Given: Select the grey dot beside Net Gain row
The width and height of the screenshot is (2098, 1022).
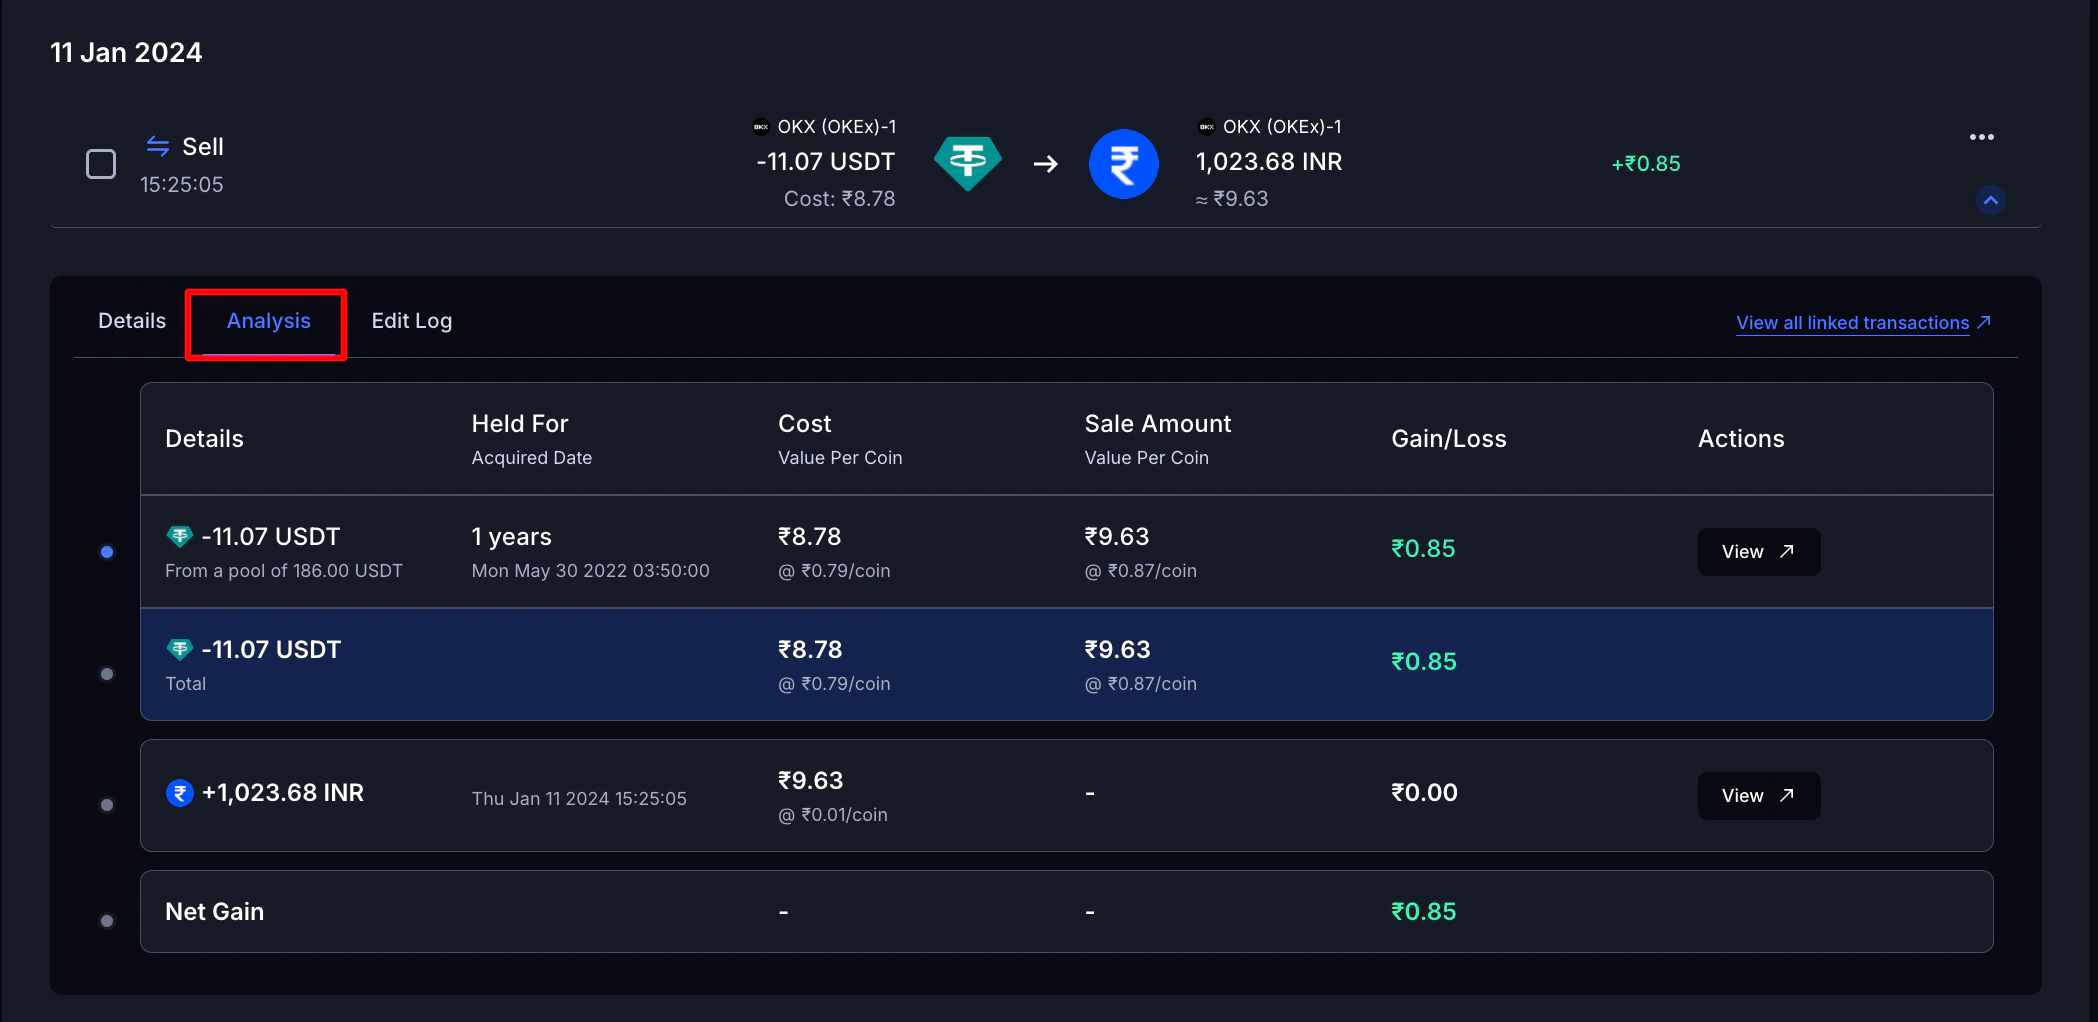Looking at the screenshot, I should click(107, 921).
